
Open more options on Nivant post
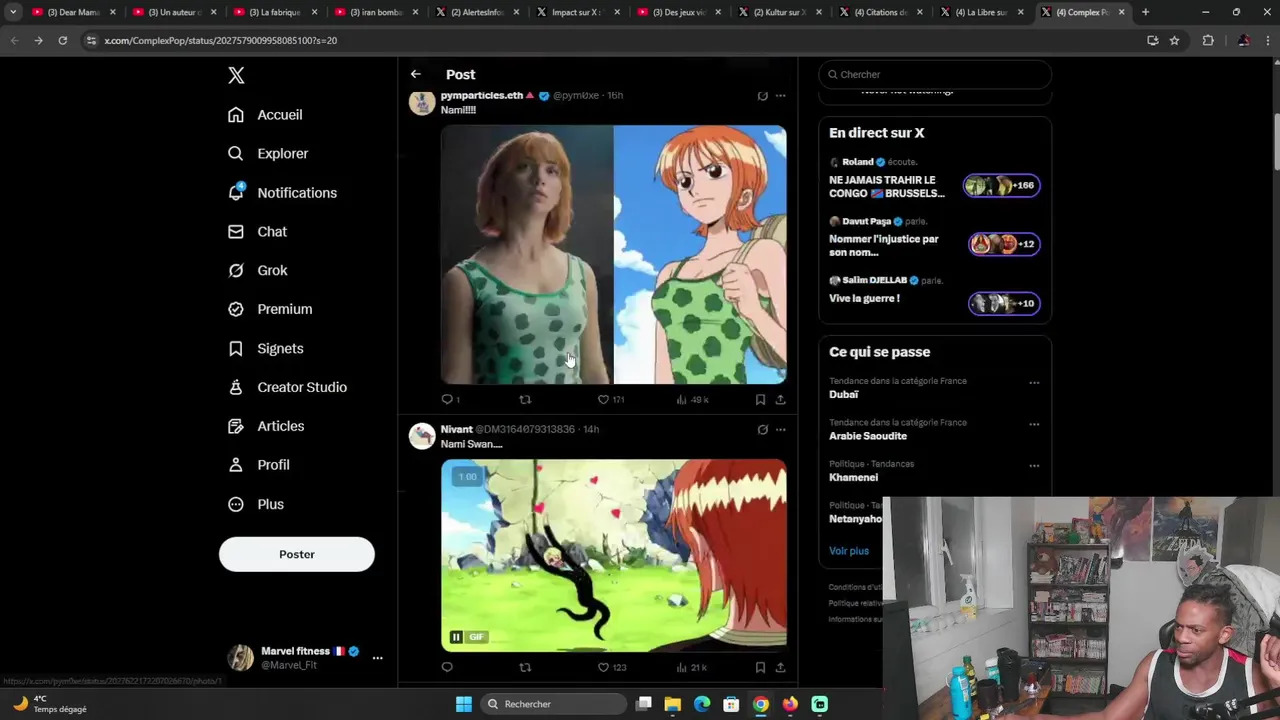click(781, 430)
